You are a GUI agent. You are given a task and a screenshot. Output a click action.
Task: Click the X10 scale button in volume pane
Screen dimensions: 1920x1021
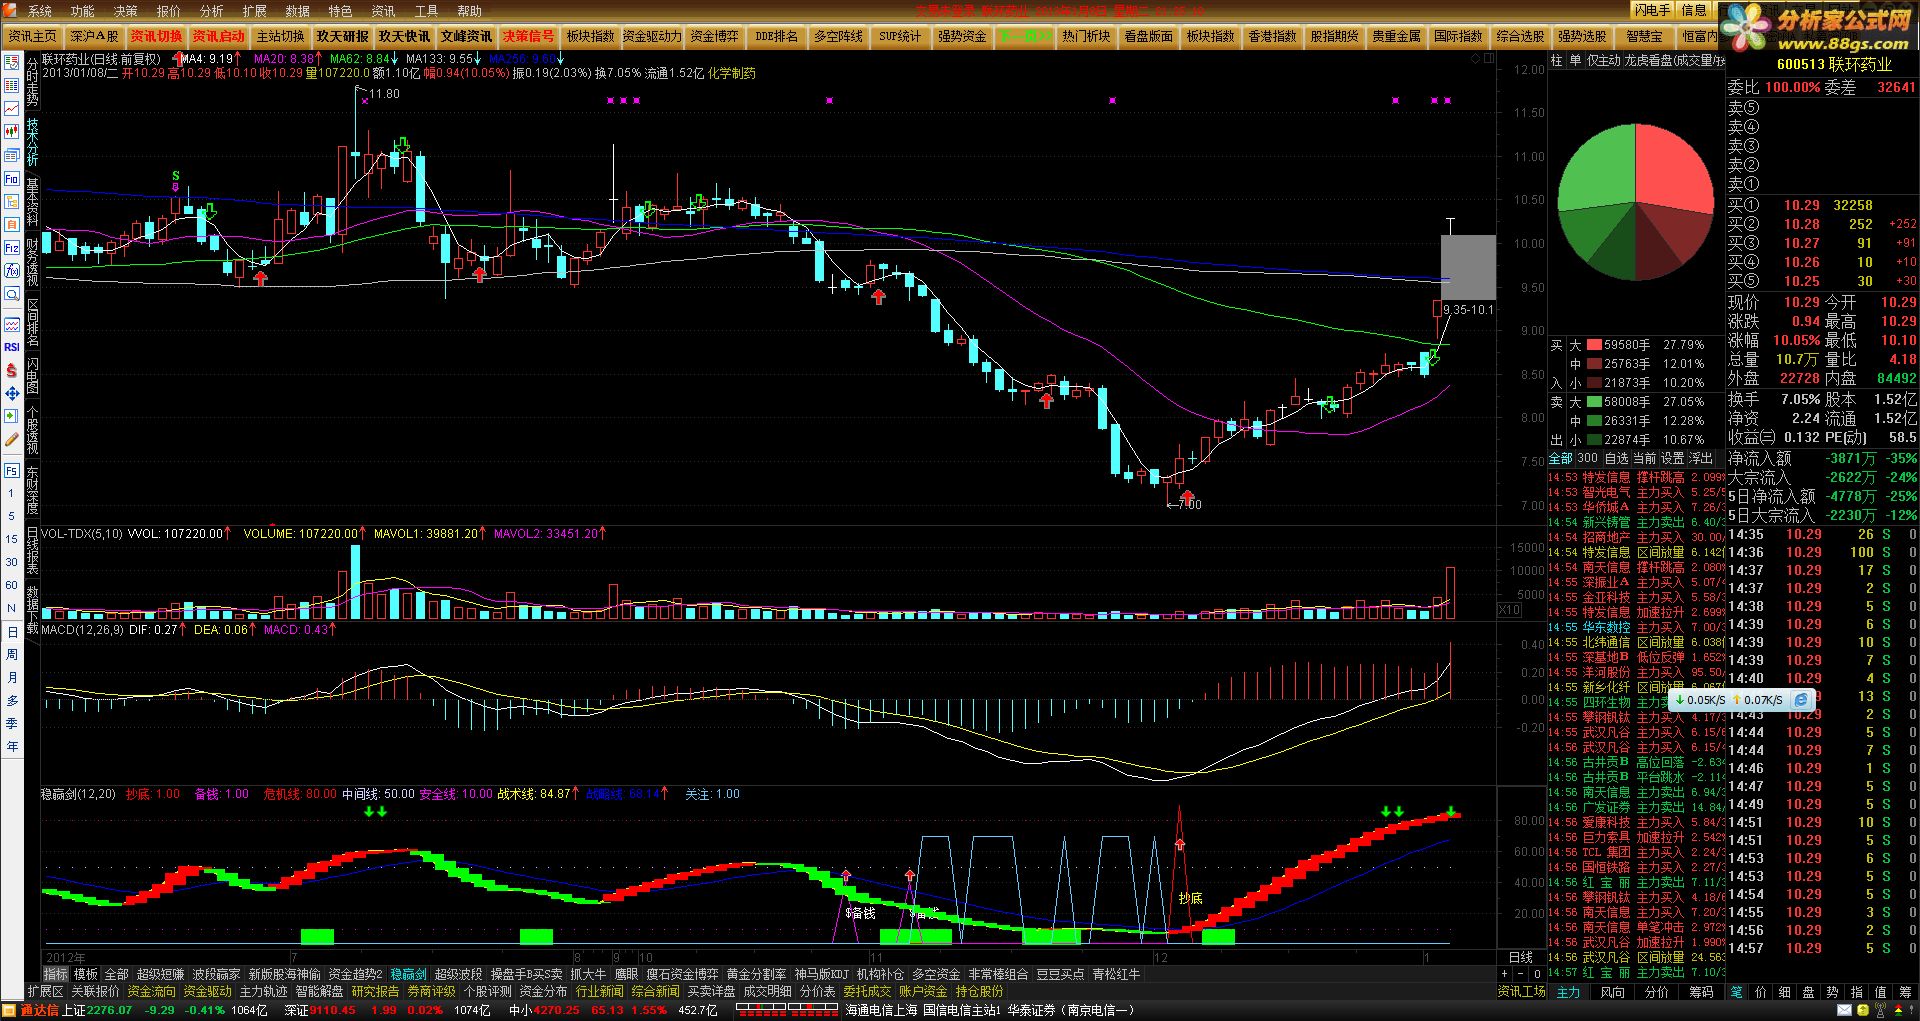pos(1510,609)
